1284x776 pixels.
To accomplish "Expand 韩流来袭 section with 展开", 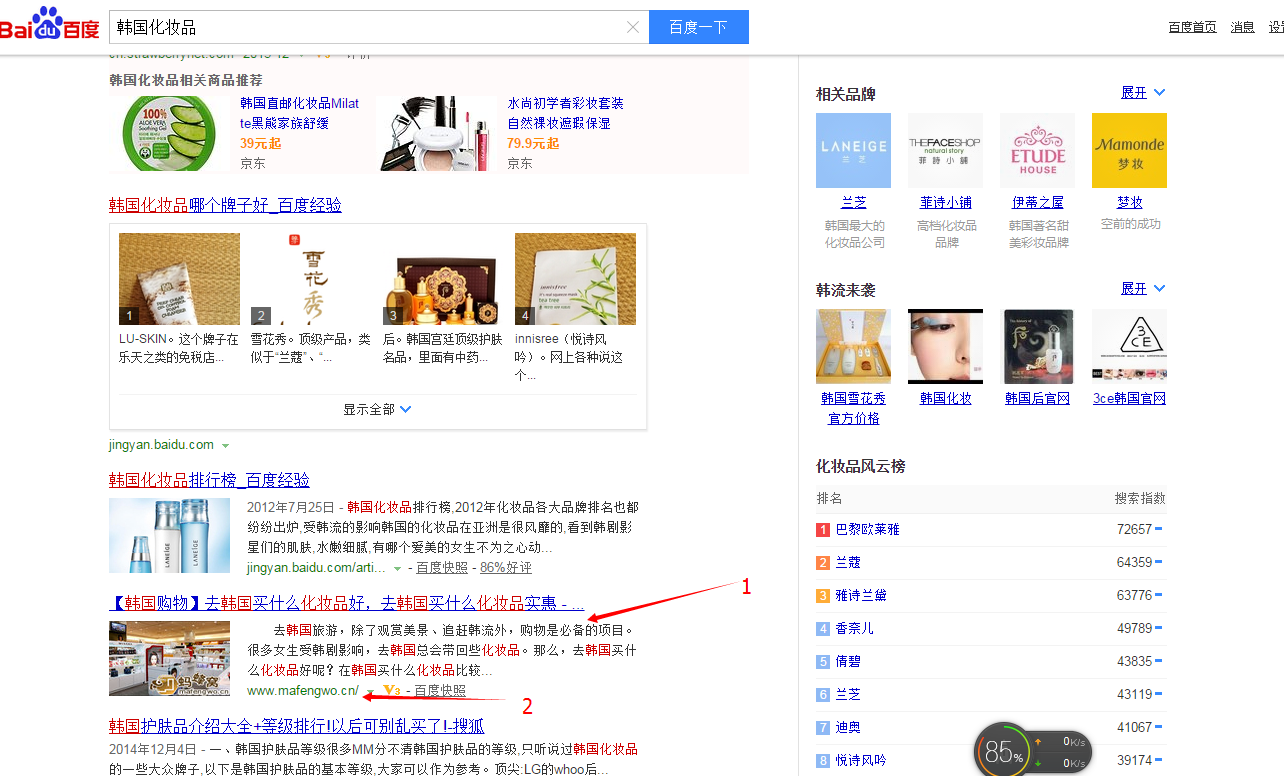I will (x=1143, y=288).
